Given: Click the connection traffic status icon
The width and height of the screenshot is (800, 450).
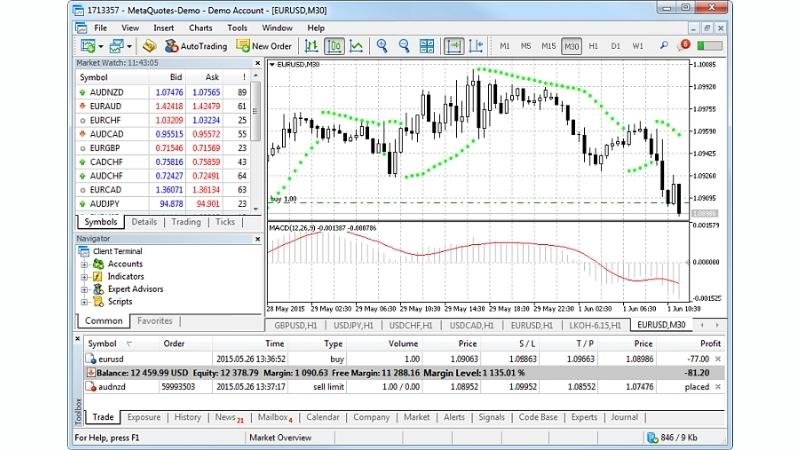Looking at the screenshot, I should (x=652, y=438).
